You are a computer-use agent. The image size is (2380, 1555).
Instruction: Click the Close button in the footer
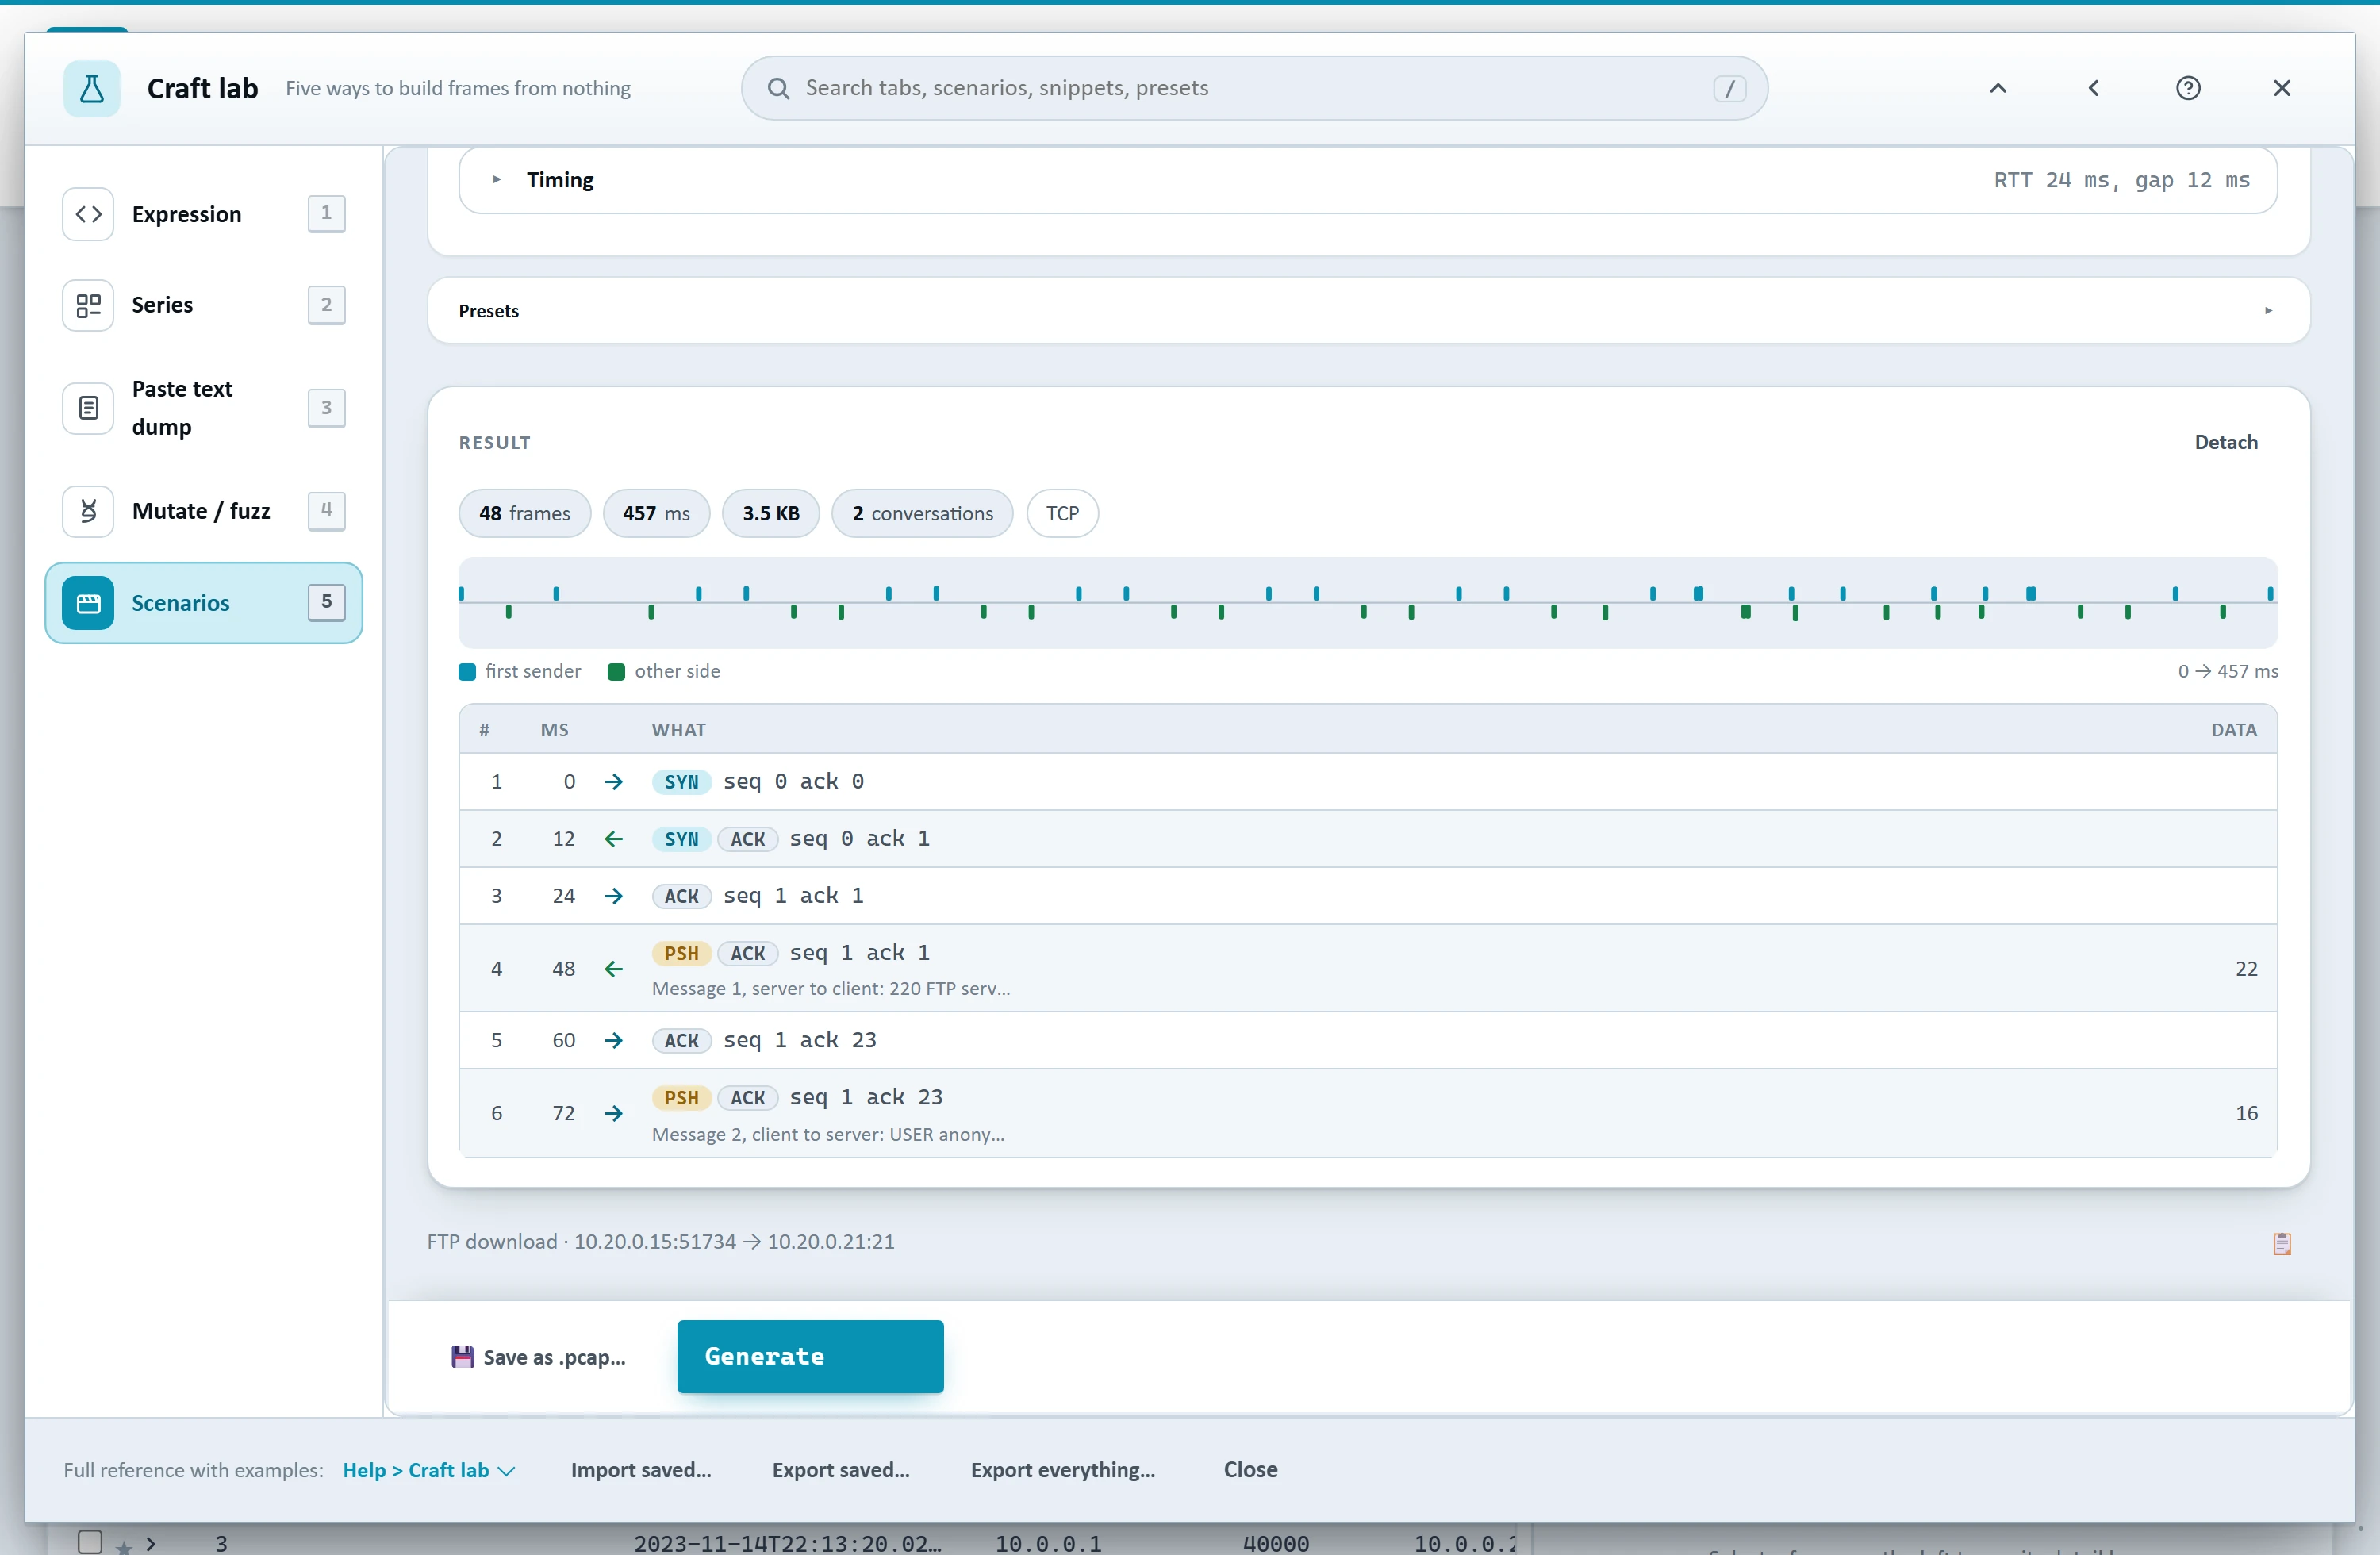(1250, 1470)
